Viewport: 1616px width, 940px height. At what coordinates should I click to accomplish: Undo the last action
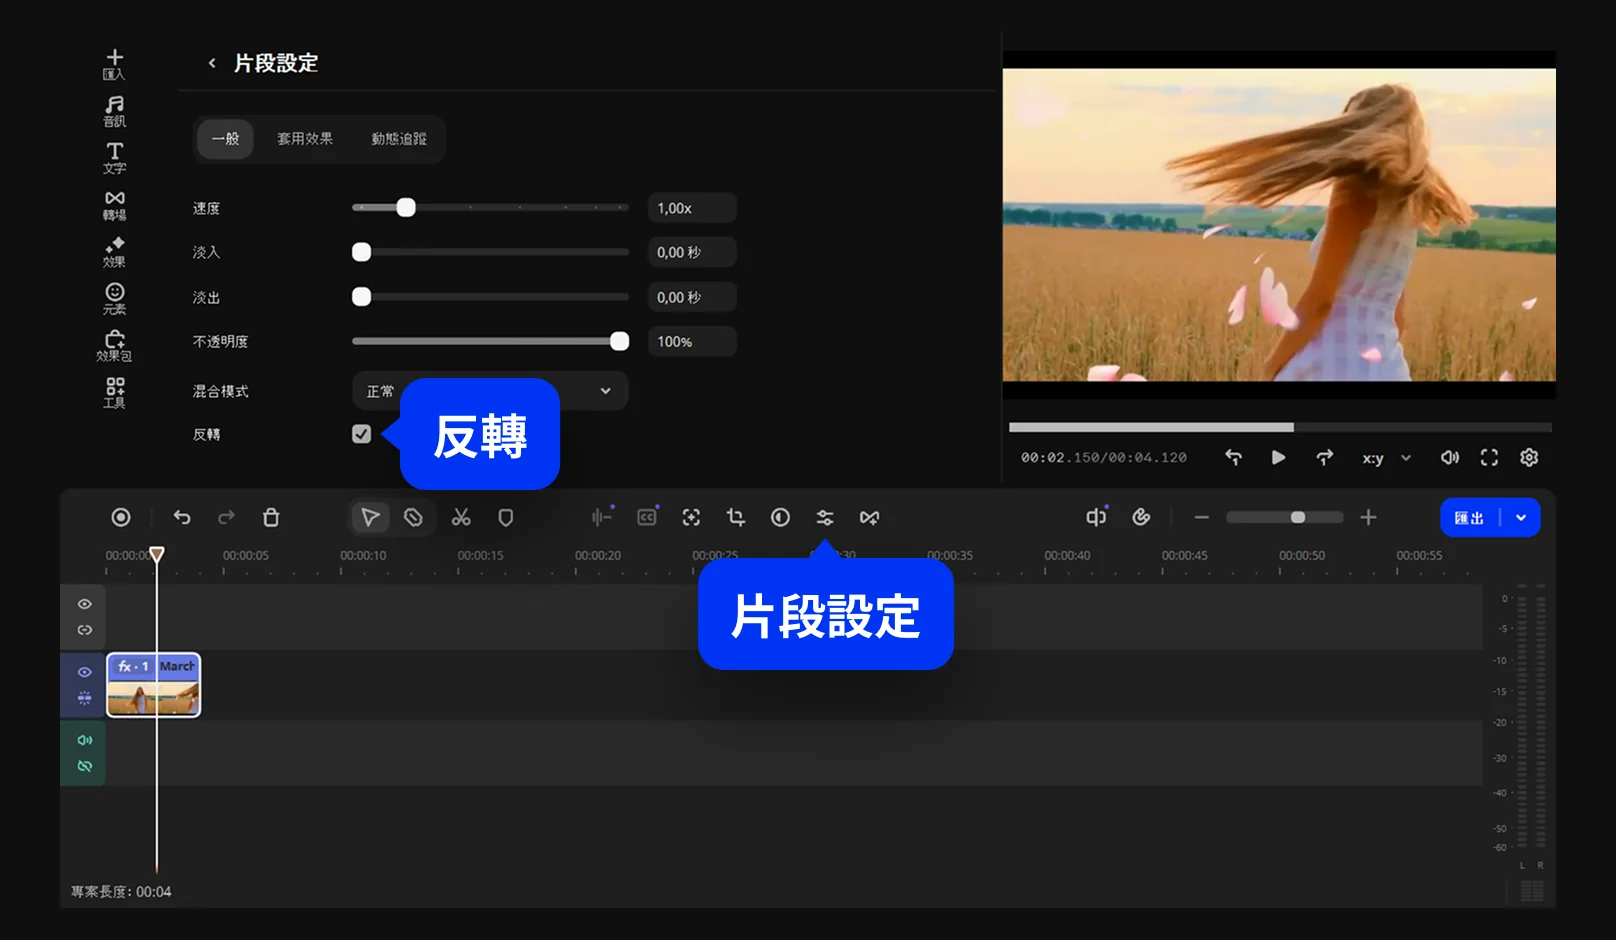182,517
